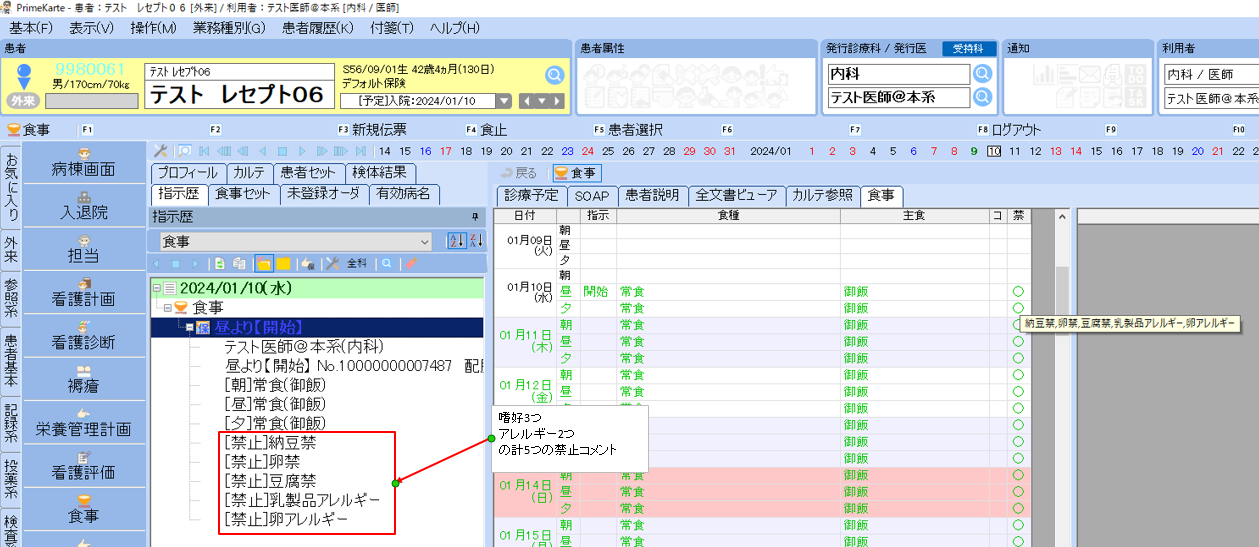Jump to last record with the skip-to-end arrow
The height and width of the screenshot is (547, 1259).
coord(360,151)
